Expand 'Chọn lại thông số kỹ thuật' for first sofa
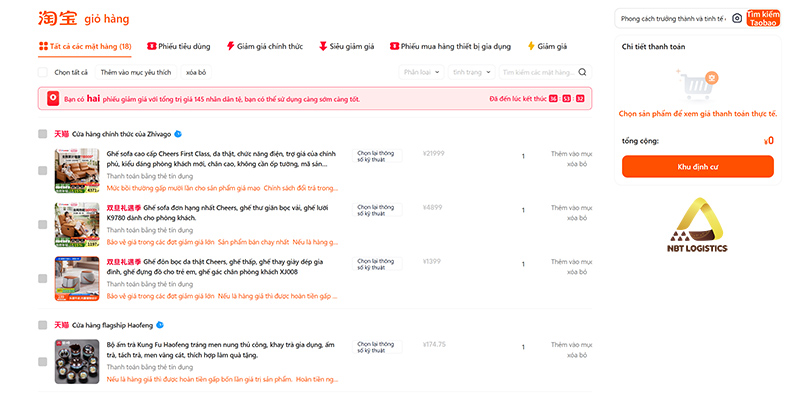The image size is (800, 401). 377,156
